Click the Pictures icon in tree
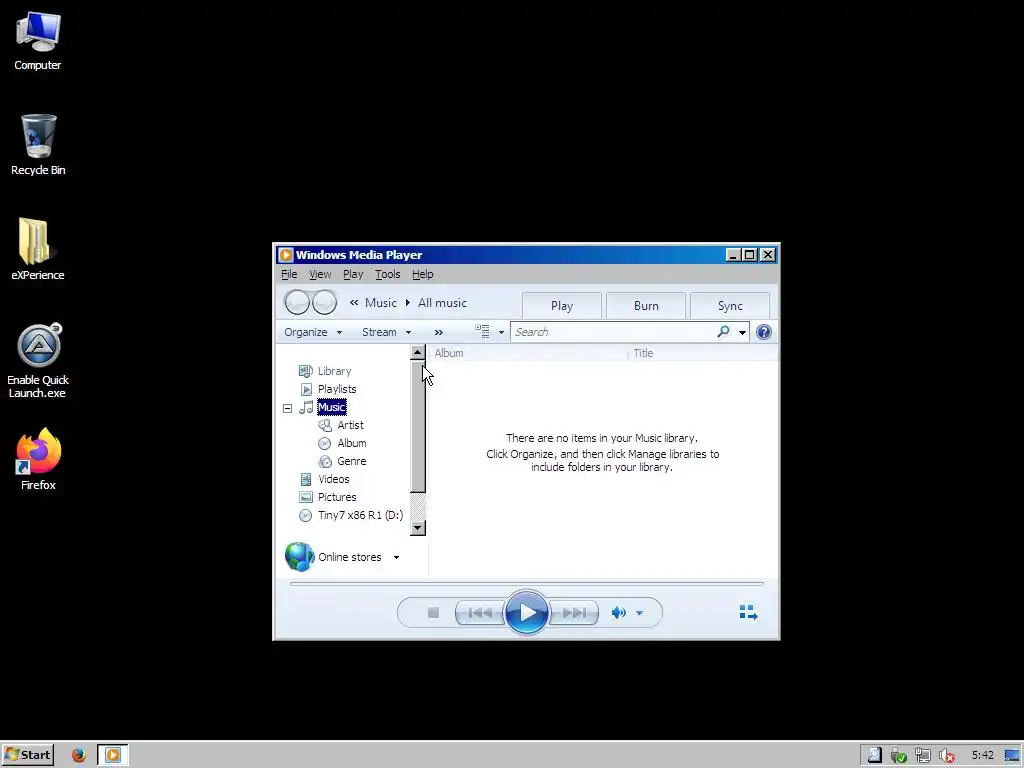The height and width of the screenshot is (768, 1024). (306, 497)
